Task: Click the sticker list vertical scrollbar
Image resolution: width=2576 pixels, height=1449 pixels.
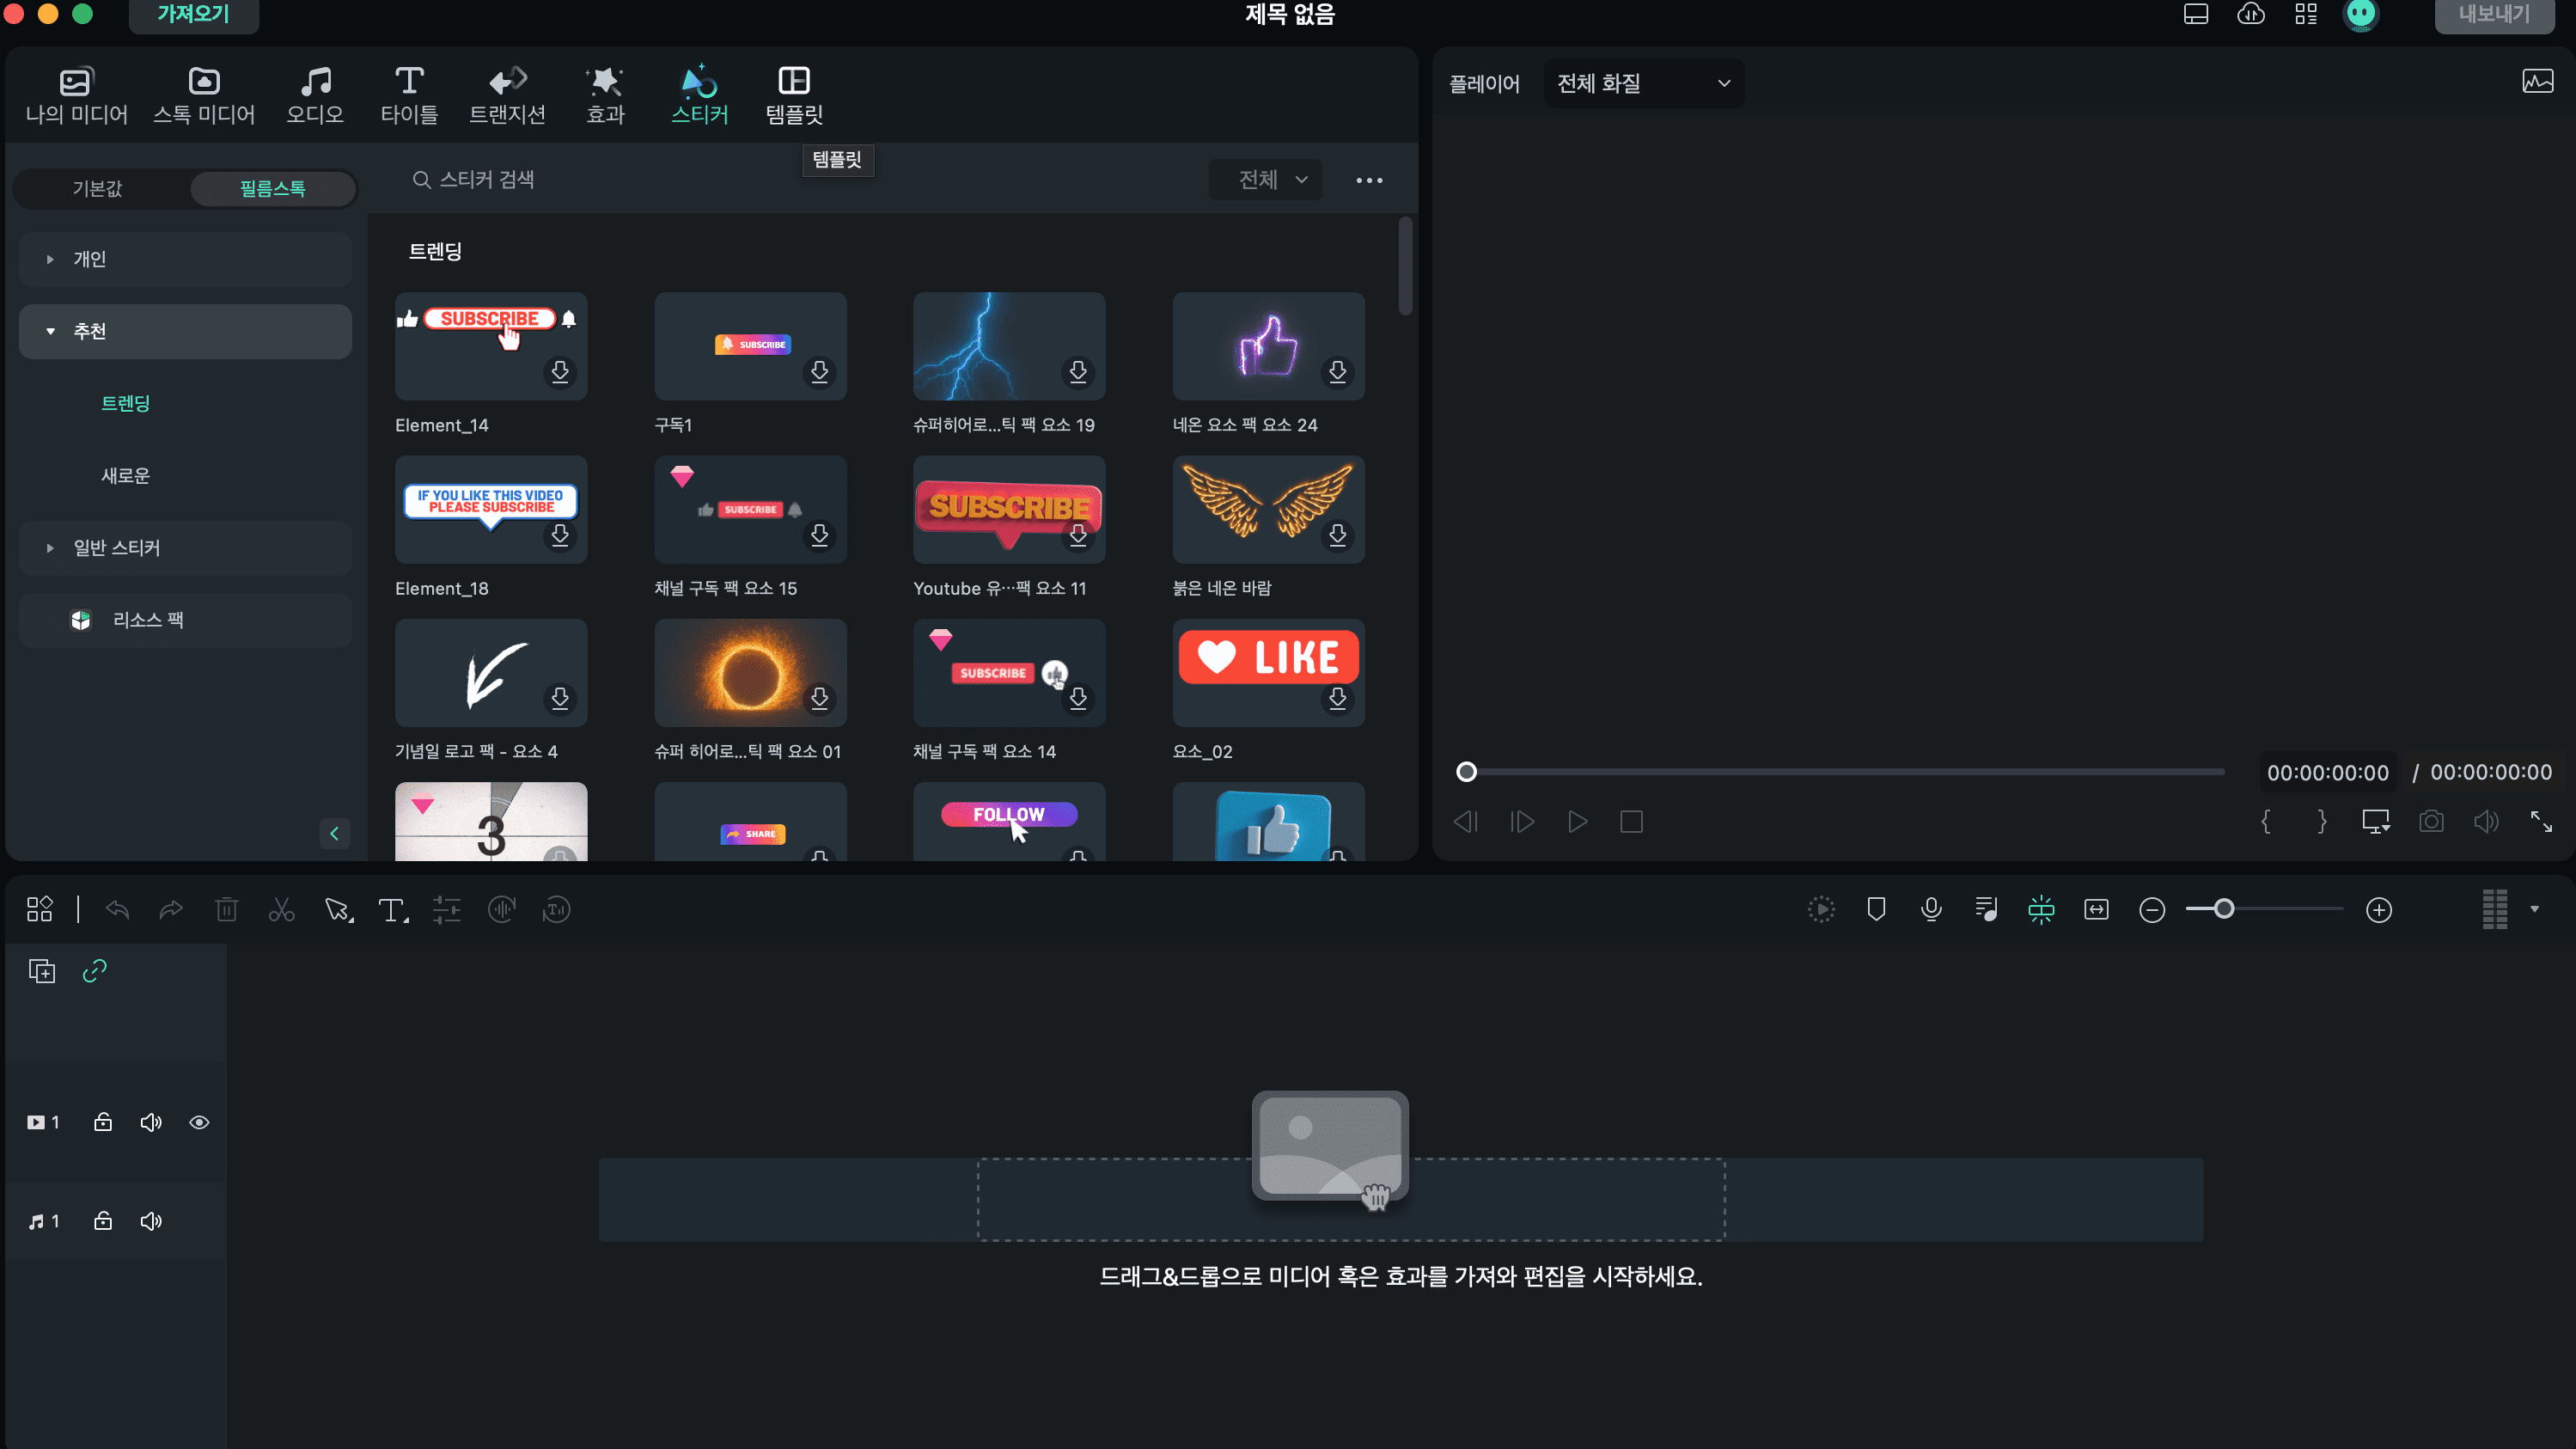Action: click(x=1405, y=266)
